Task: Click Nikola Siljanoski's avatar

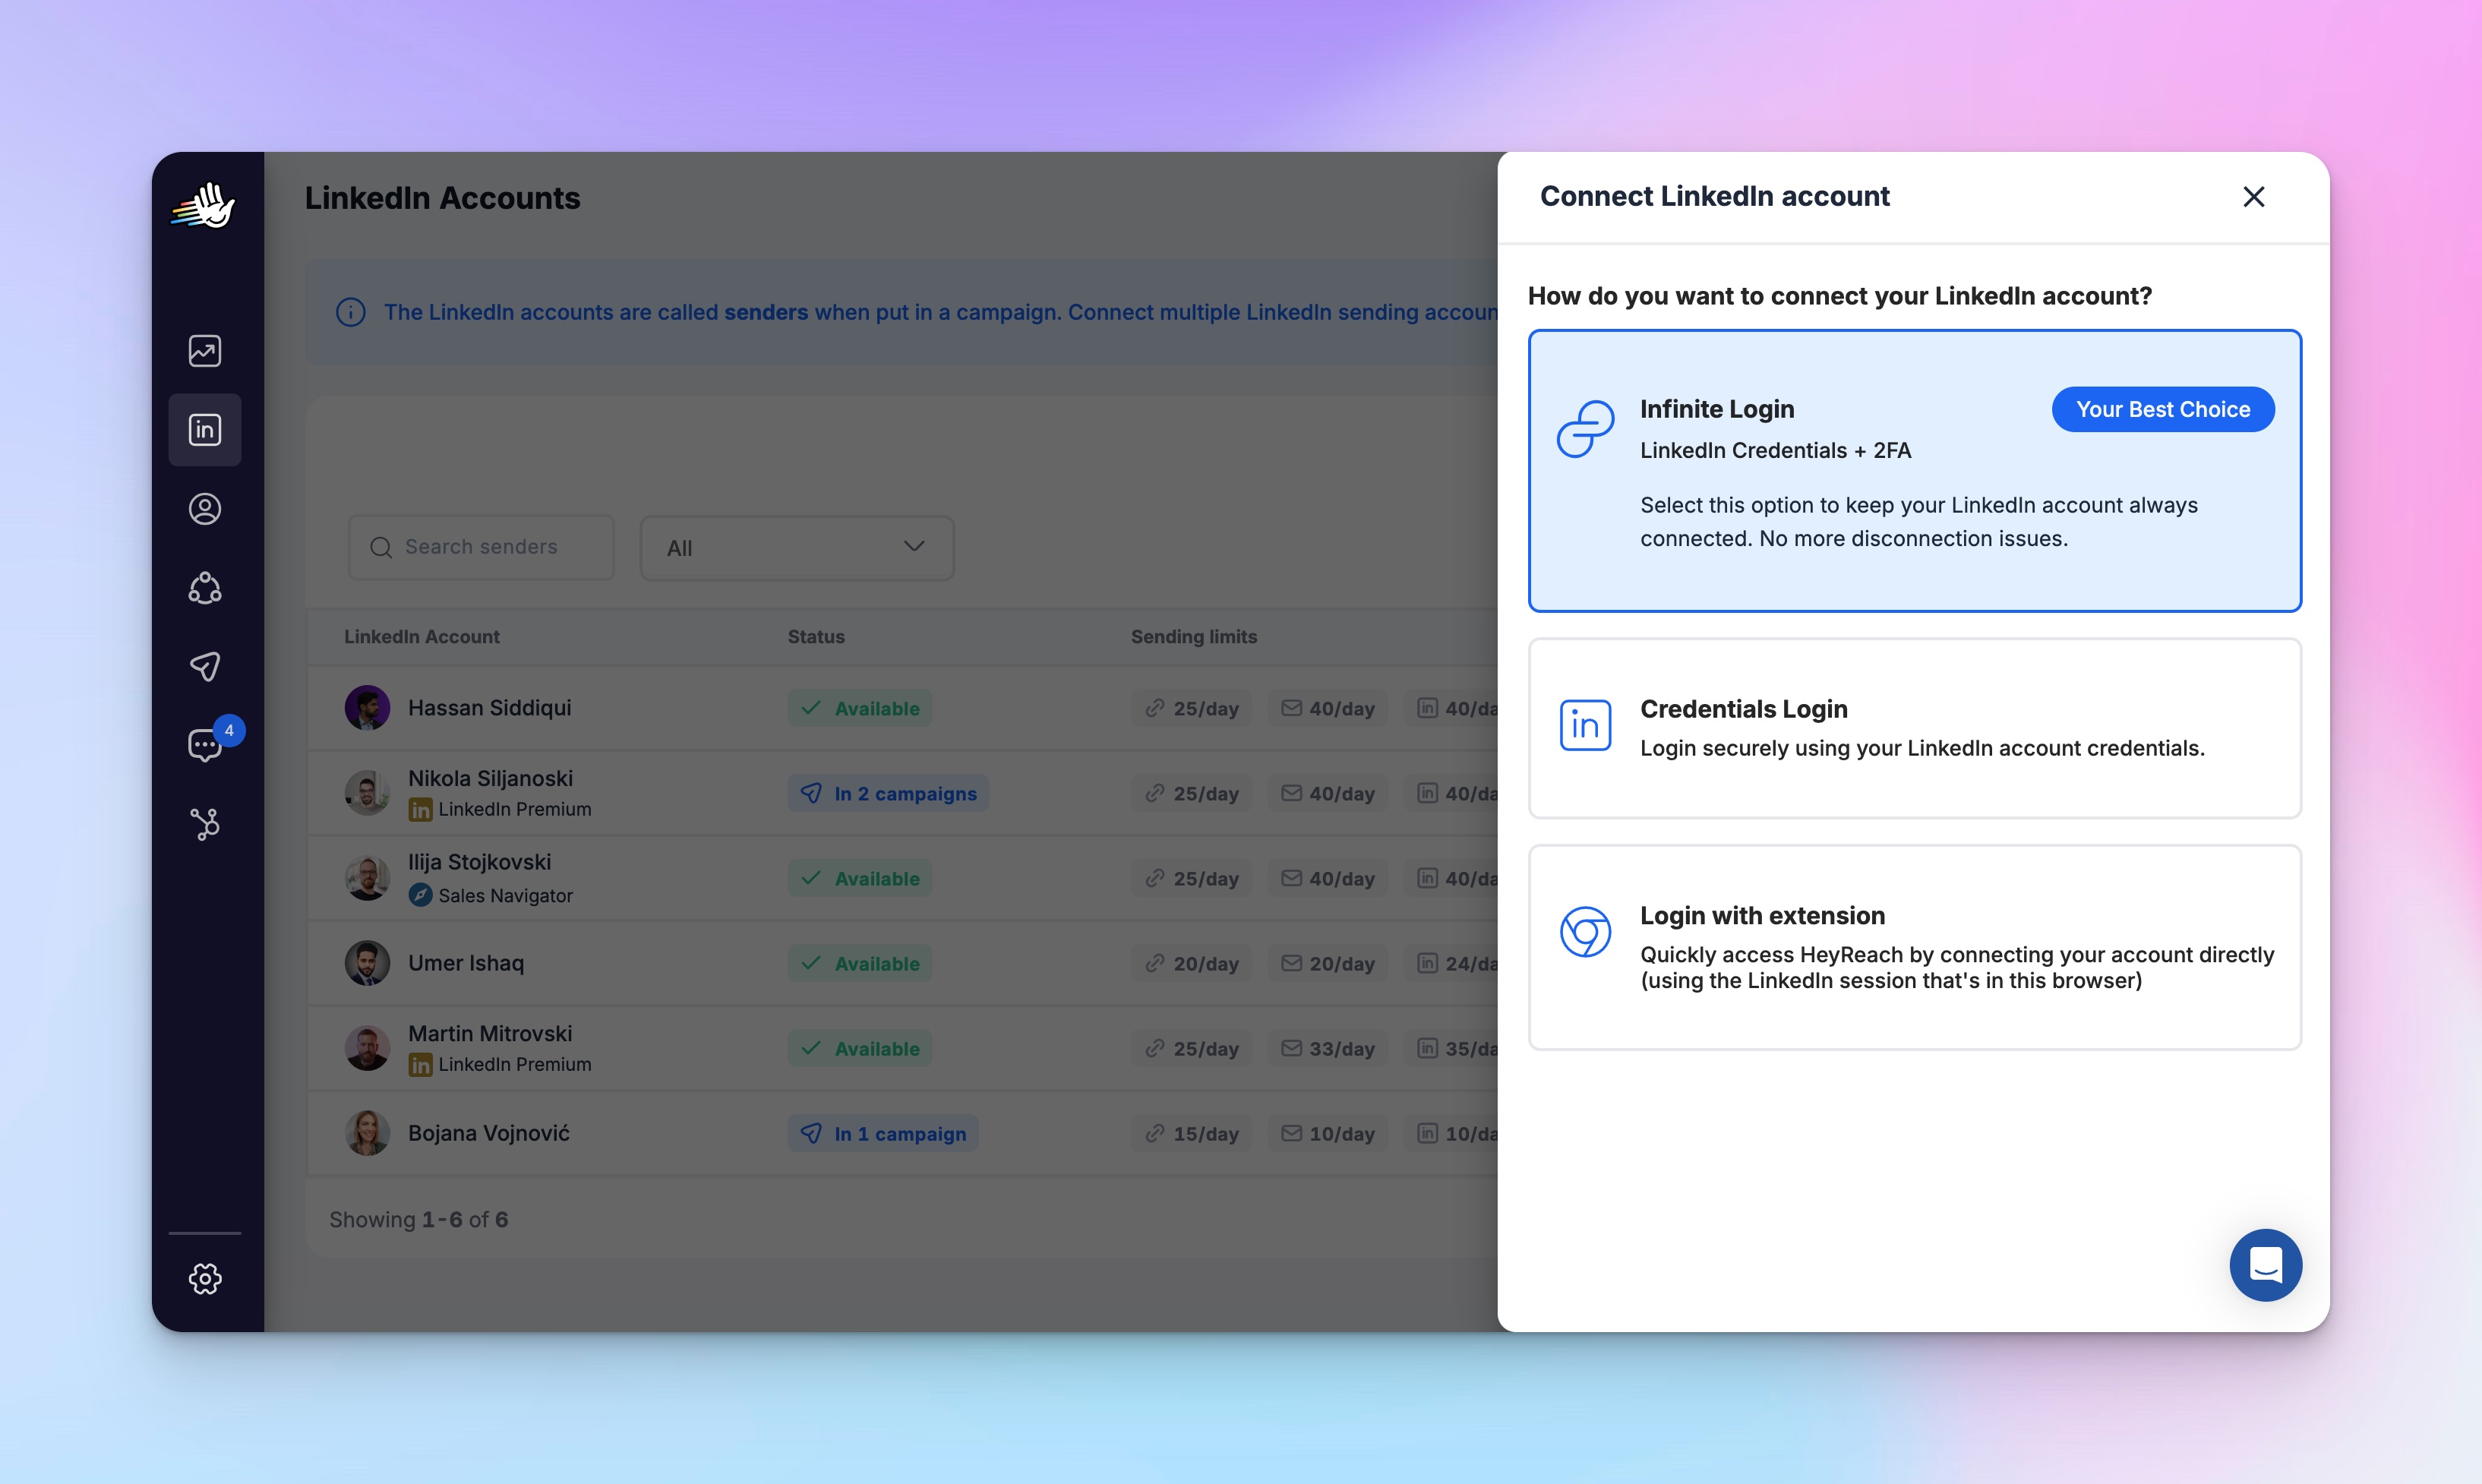Action: (x=367, y=793)
